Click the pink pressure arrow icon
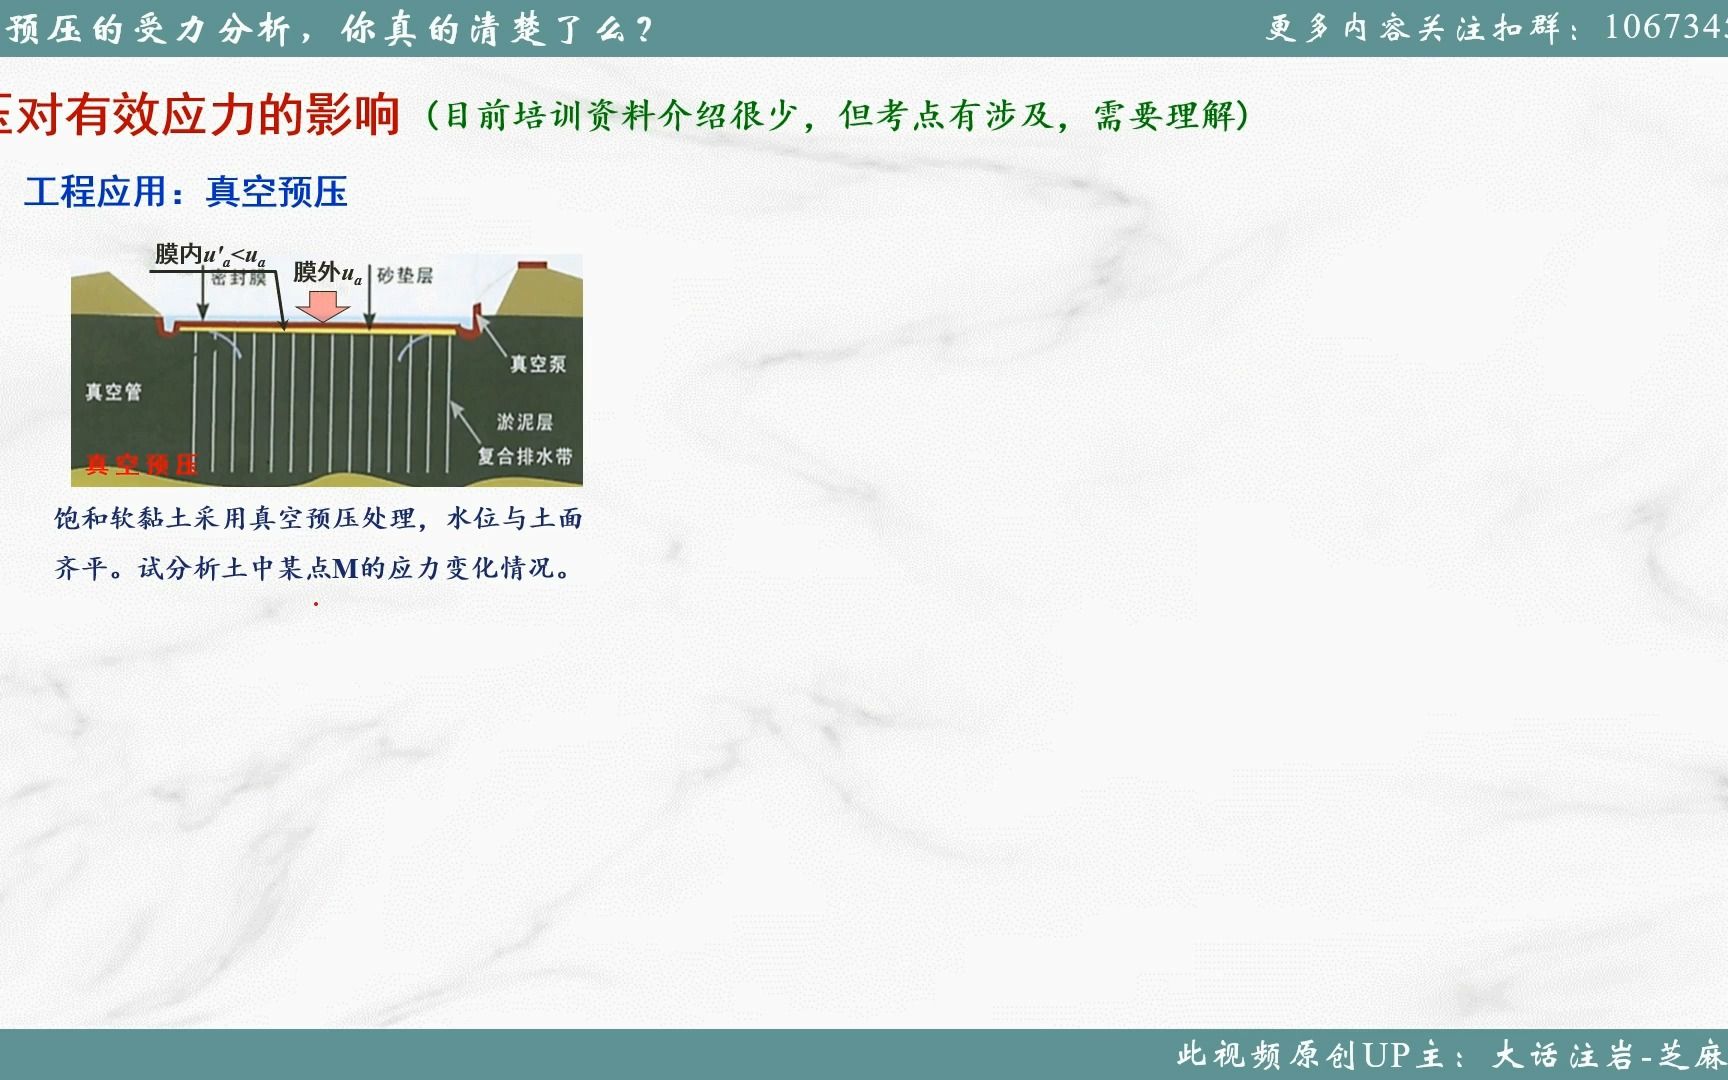The width and height of the screenshot is (1728, 1080). pos(320,305)
